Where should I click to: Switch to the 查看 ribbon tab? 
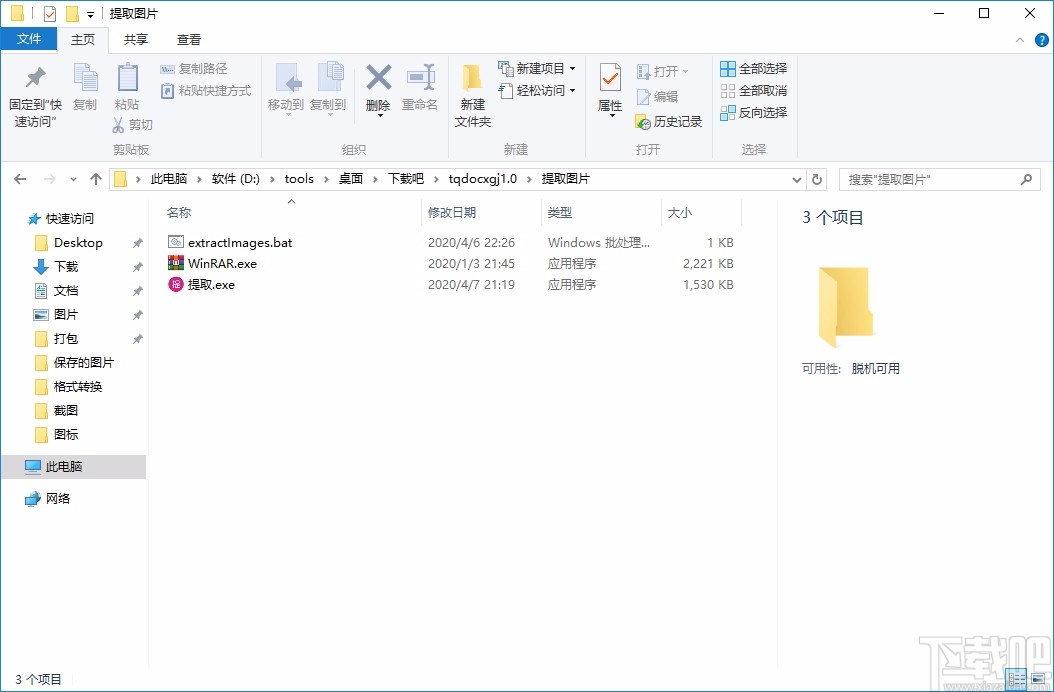[188, 39]
